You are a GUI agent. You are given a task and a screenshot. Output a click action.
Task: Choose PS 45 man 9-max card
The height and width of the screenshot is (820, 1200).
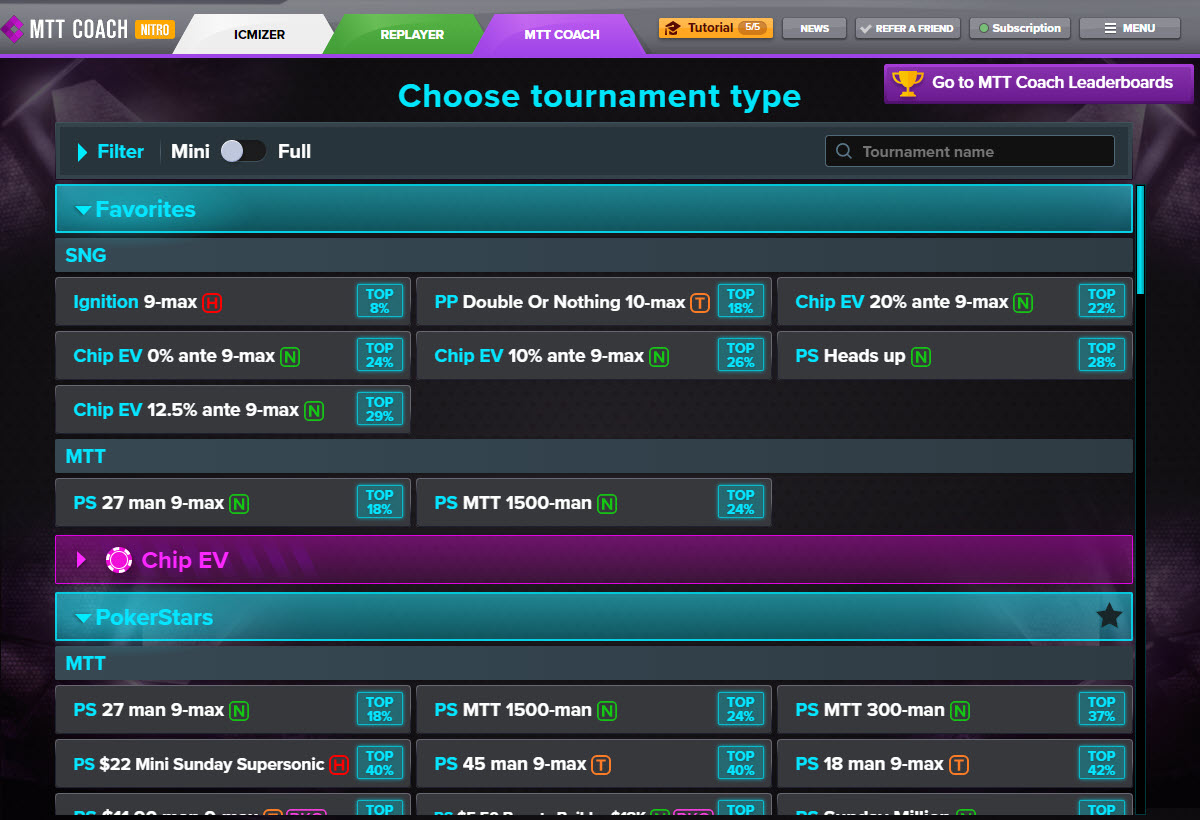tap(594, 763)
